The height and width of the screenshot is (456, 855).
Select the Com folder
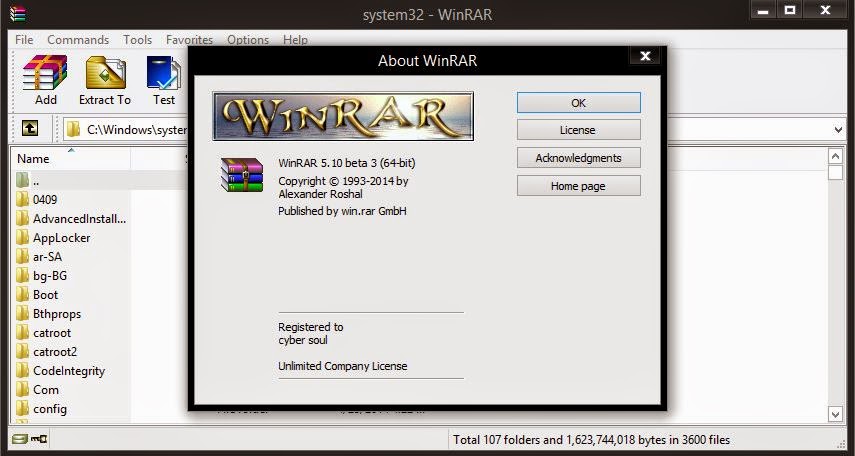pos(46,390)
